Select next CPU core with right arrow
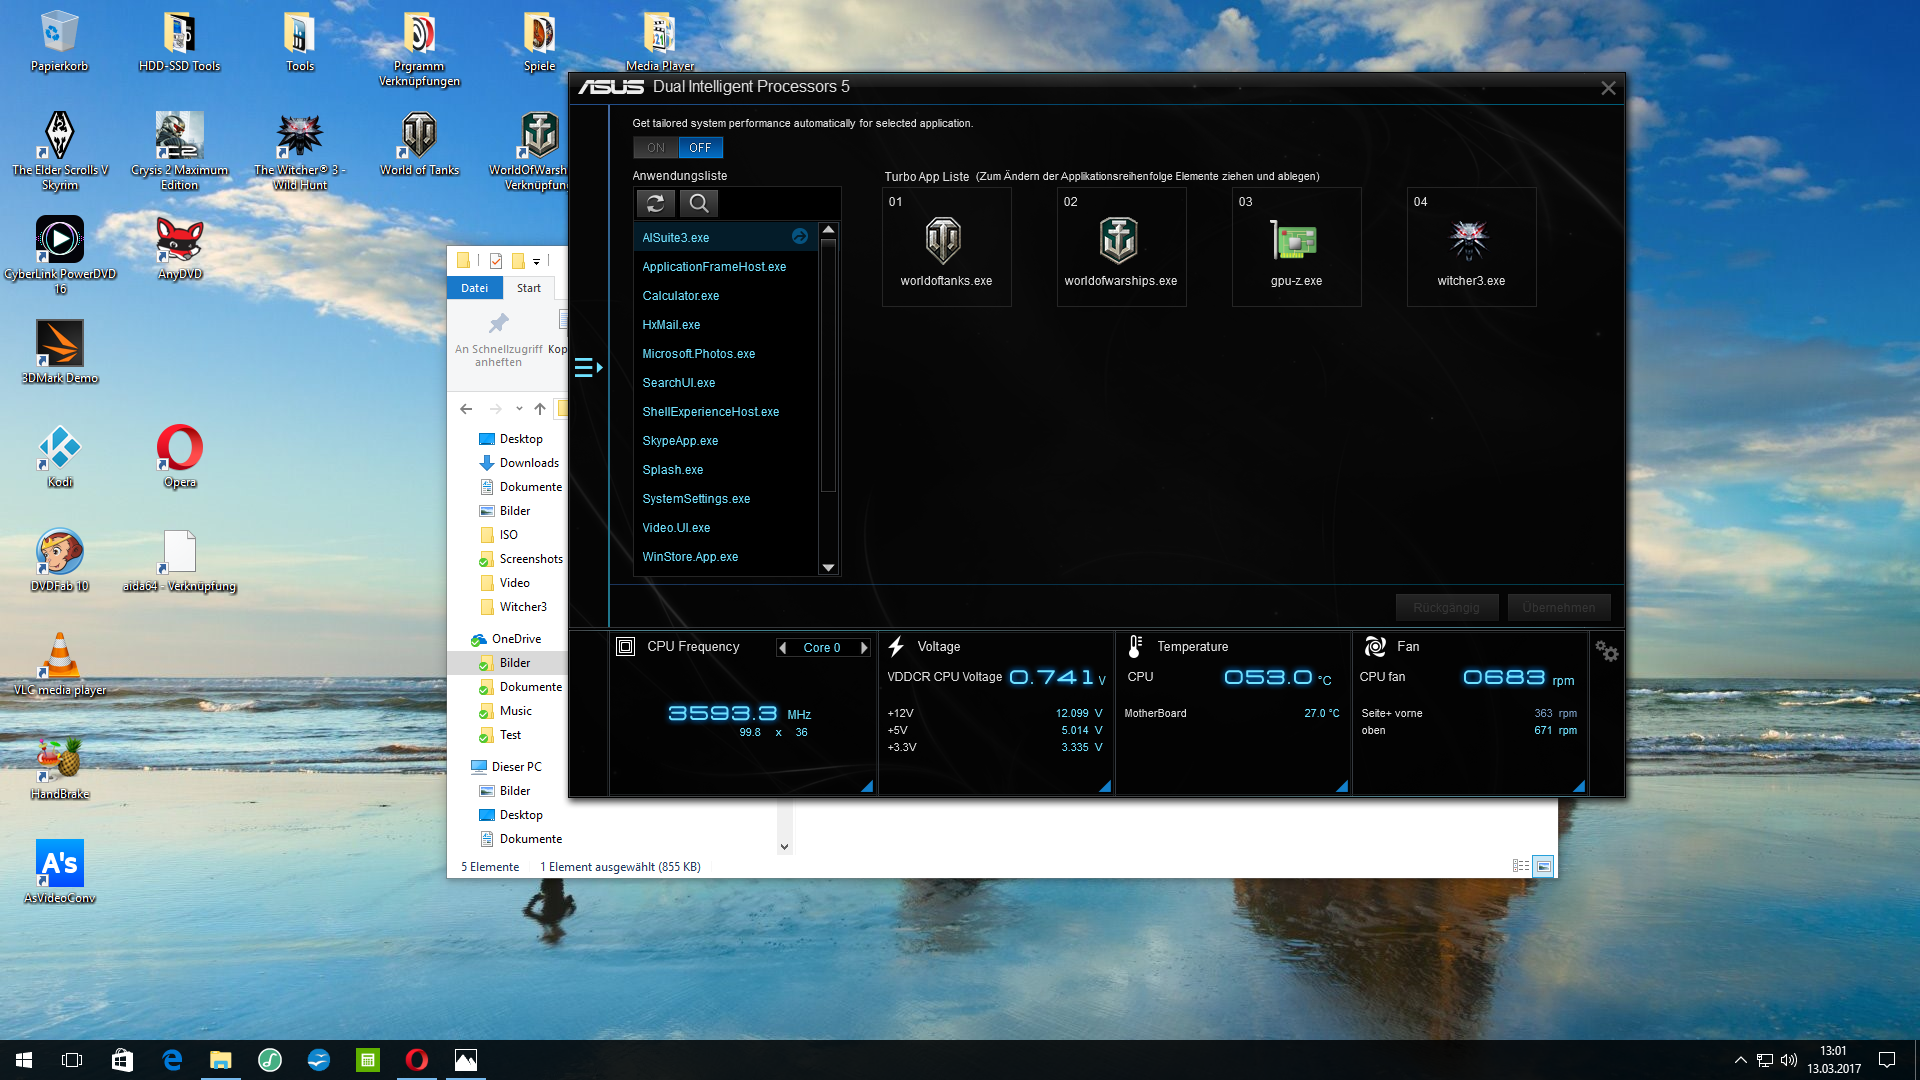 pyautogui.click(x=864, y=648)
